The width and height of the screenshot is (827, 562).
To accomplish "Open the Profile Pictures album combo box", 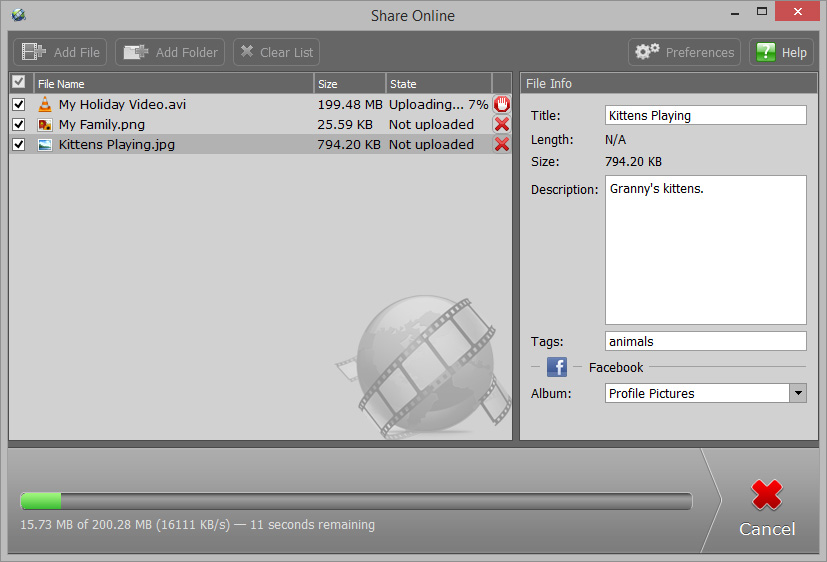I will pyautogui.click(x=697, y=393).
